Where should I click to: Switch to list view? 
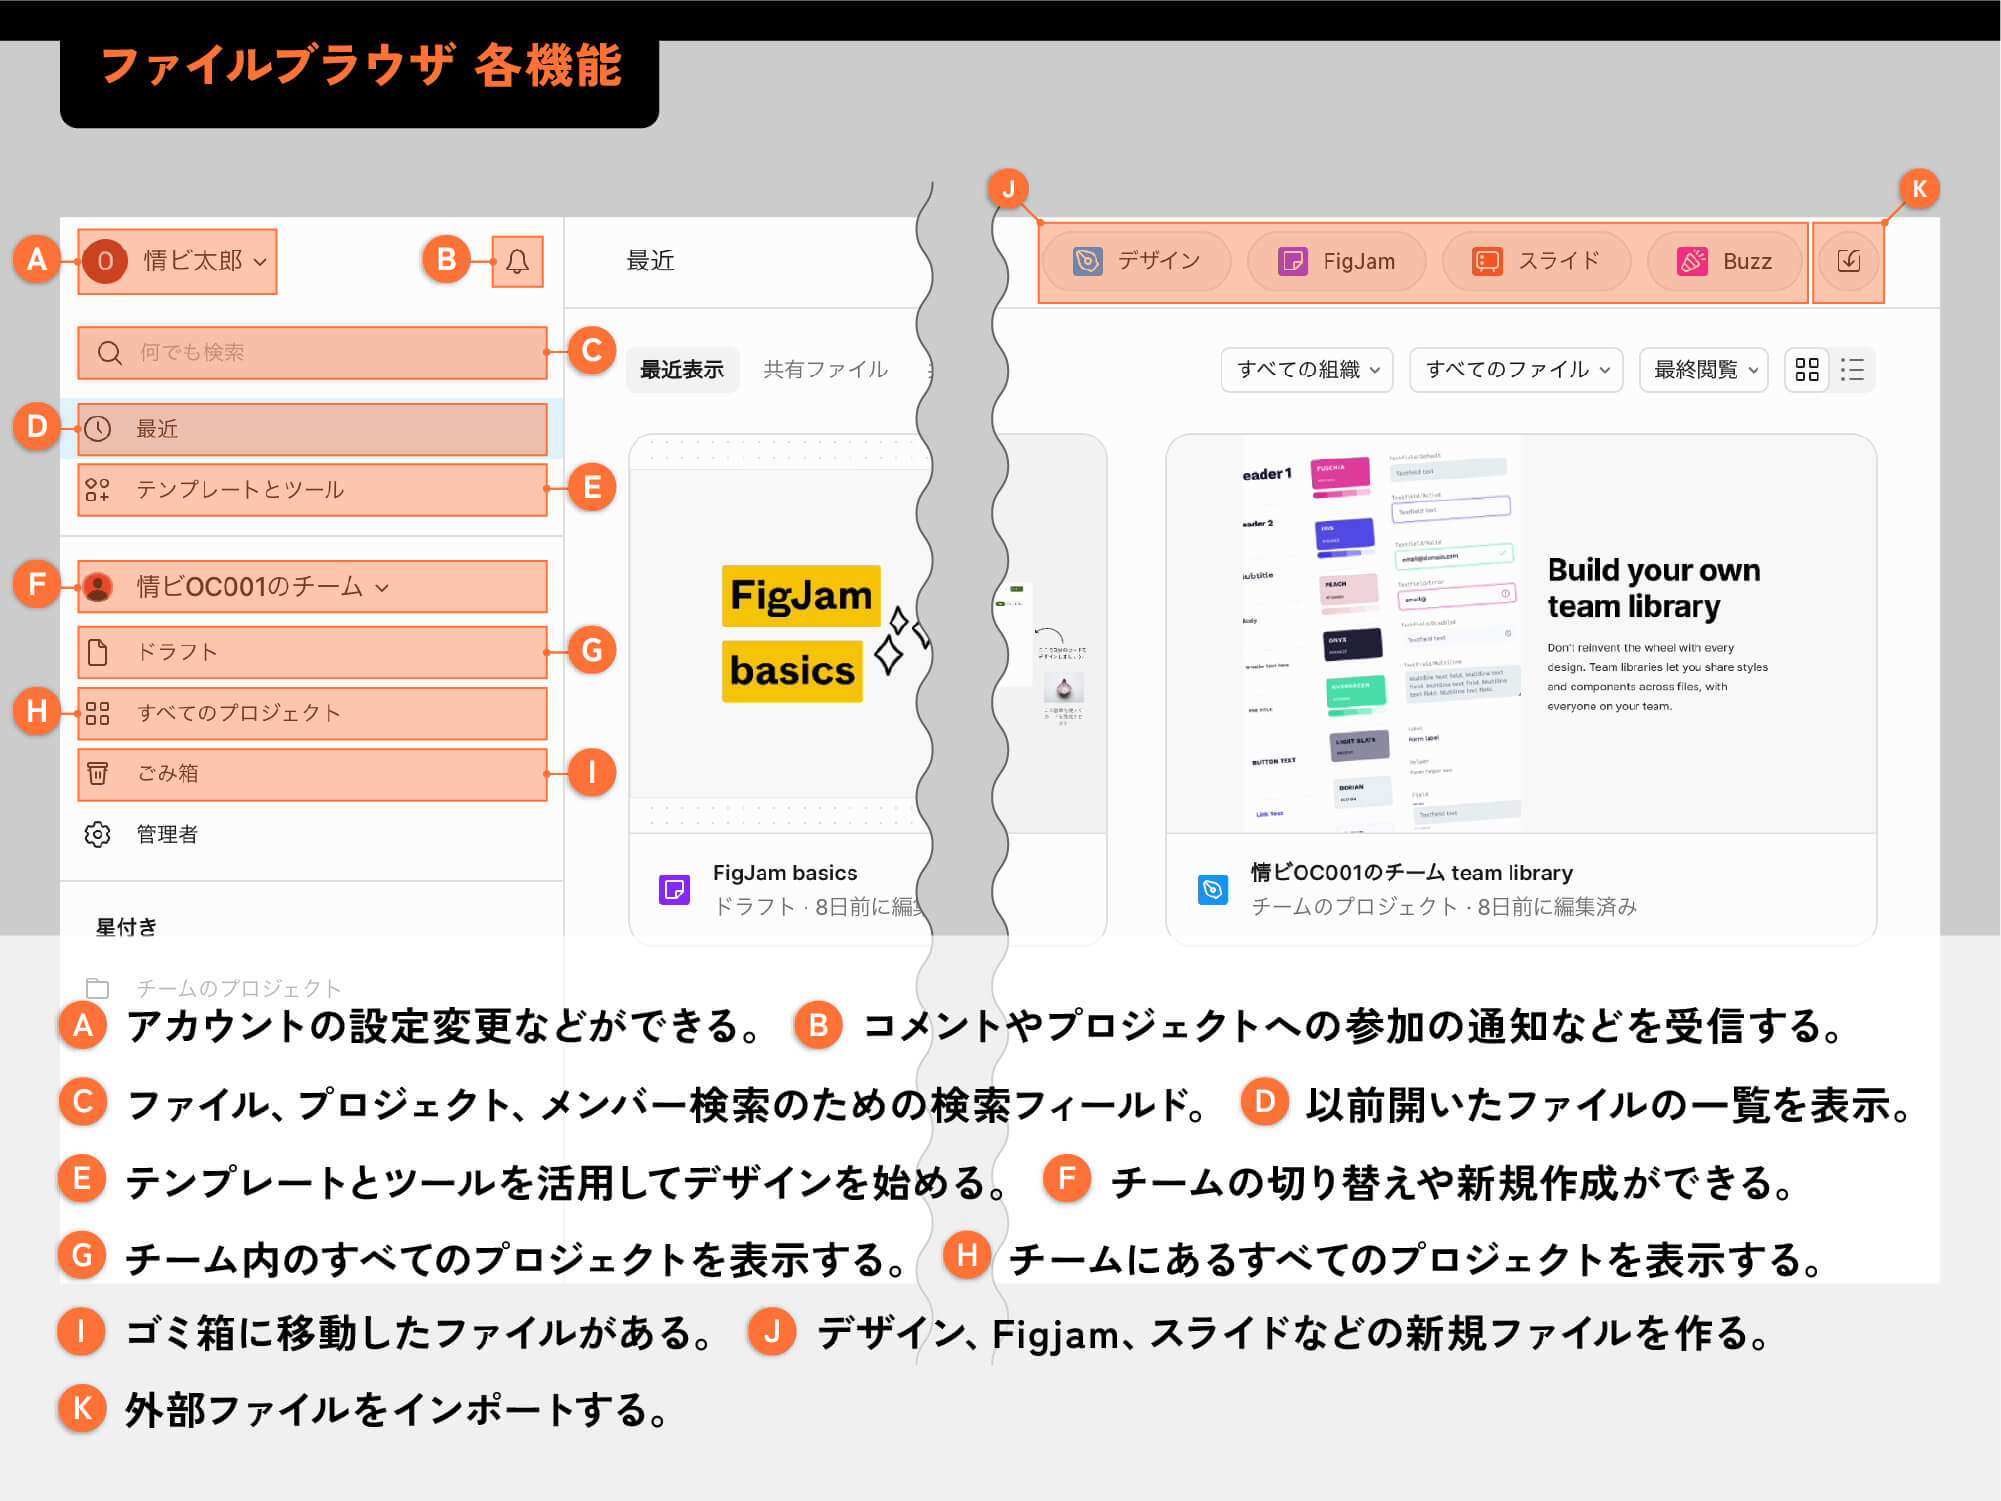(x=1852, y=370)
